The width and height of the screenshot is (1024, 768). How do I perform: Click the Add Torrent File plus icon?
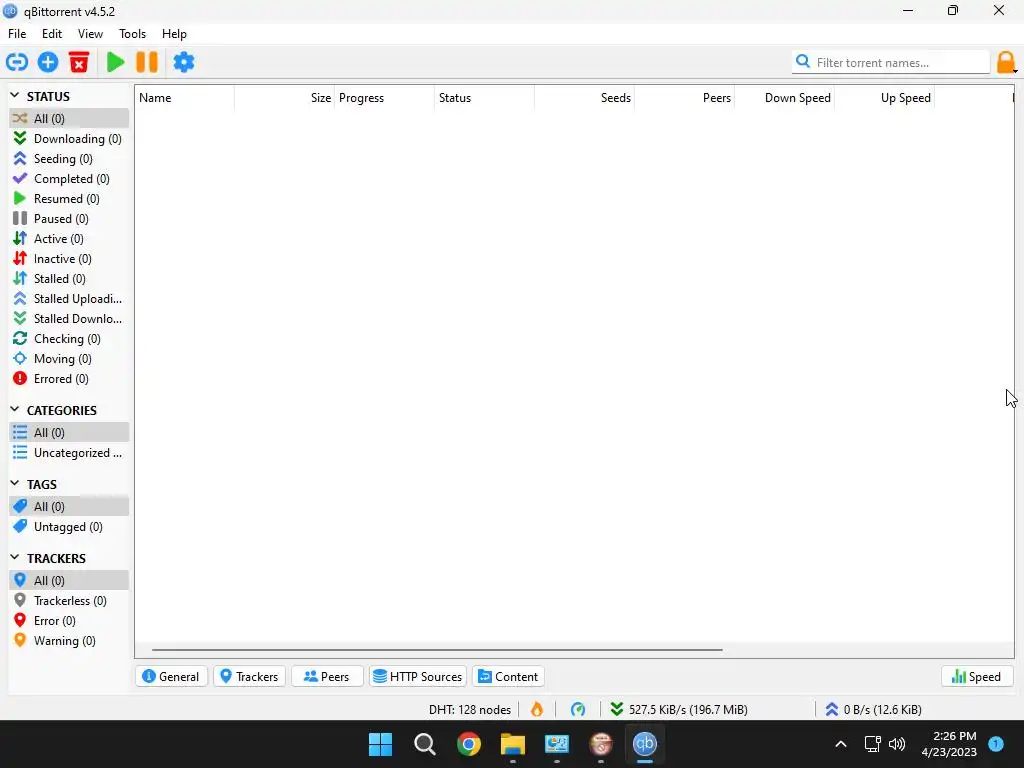point(48,62)
